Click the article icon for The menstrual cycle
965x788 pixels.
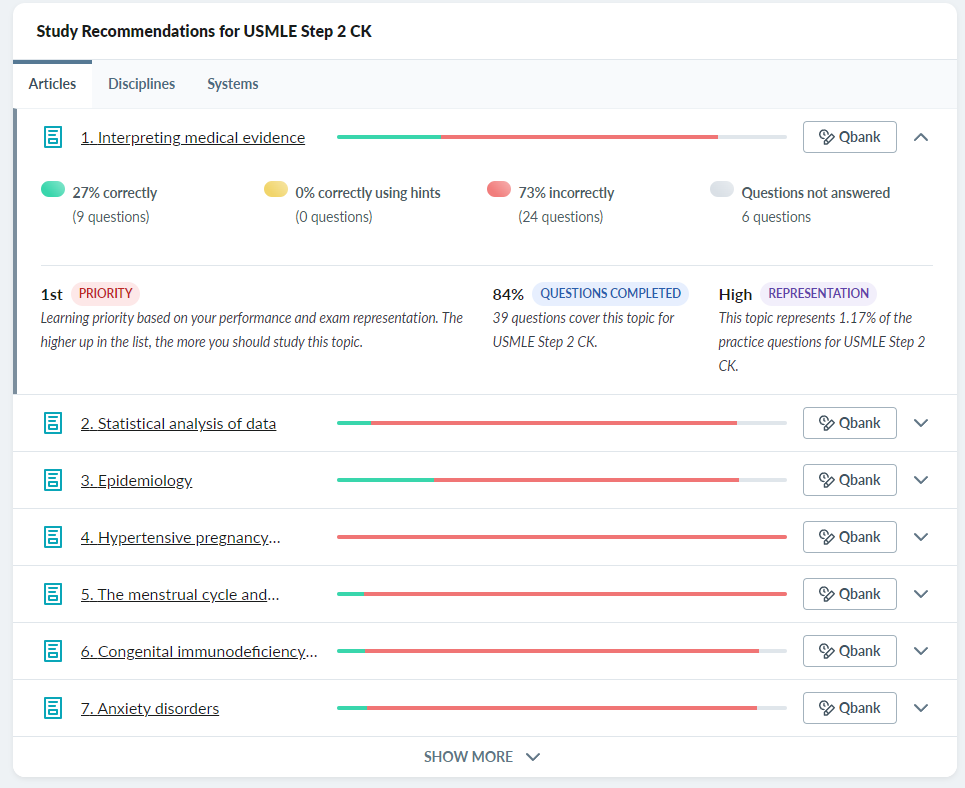[54, 594]
